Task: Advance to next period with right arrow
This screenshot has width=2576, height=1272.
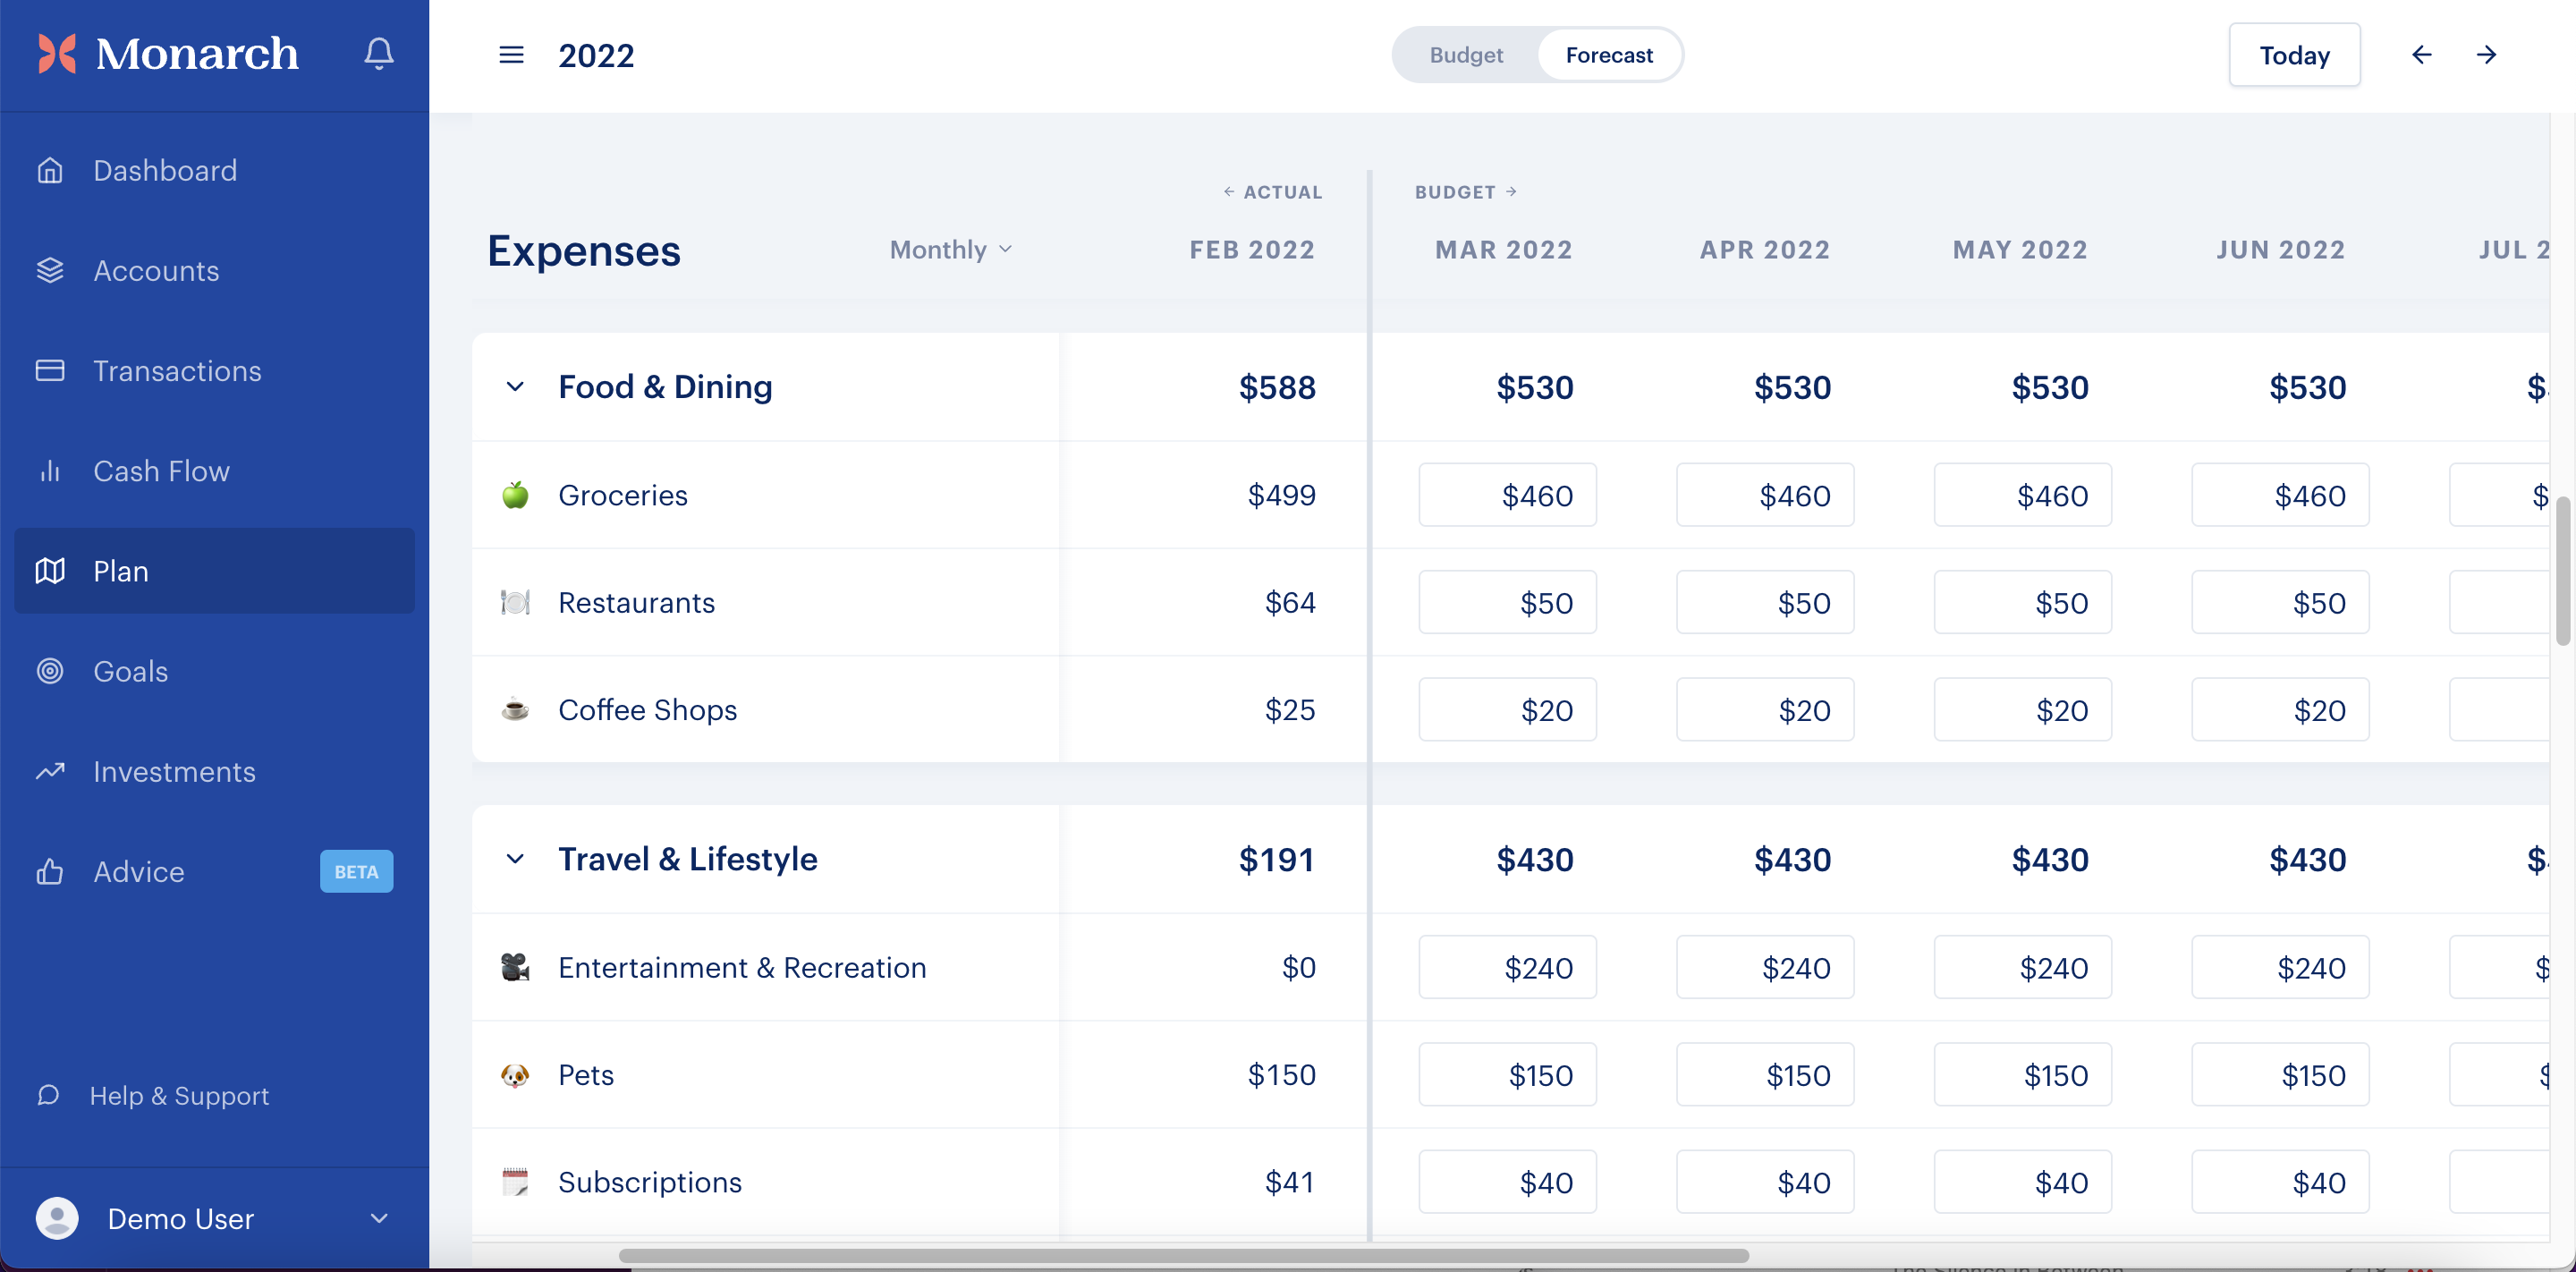Action: 2486,55
